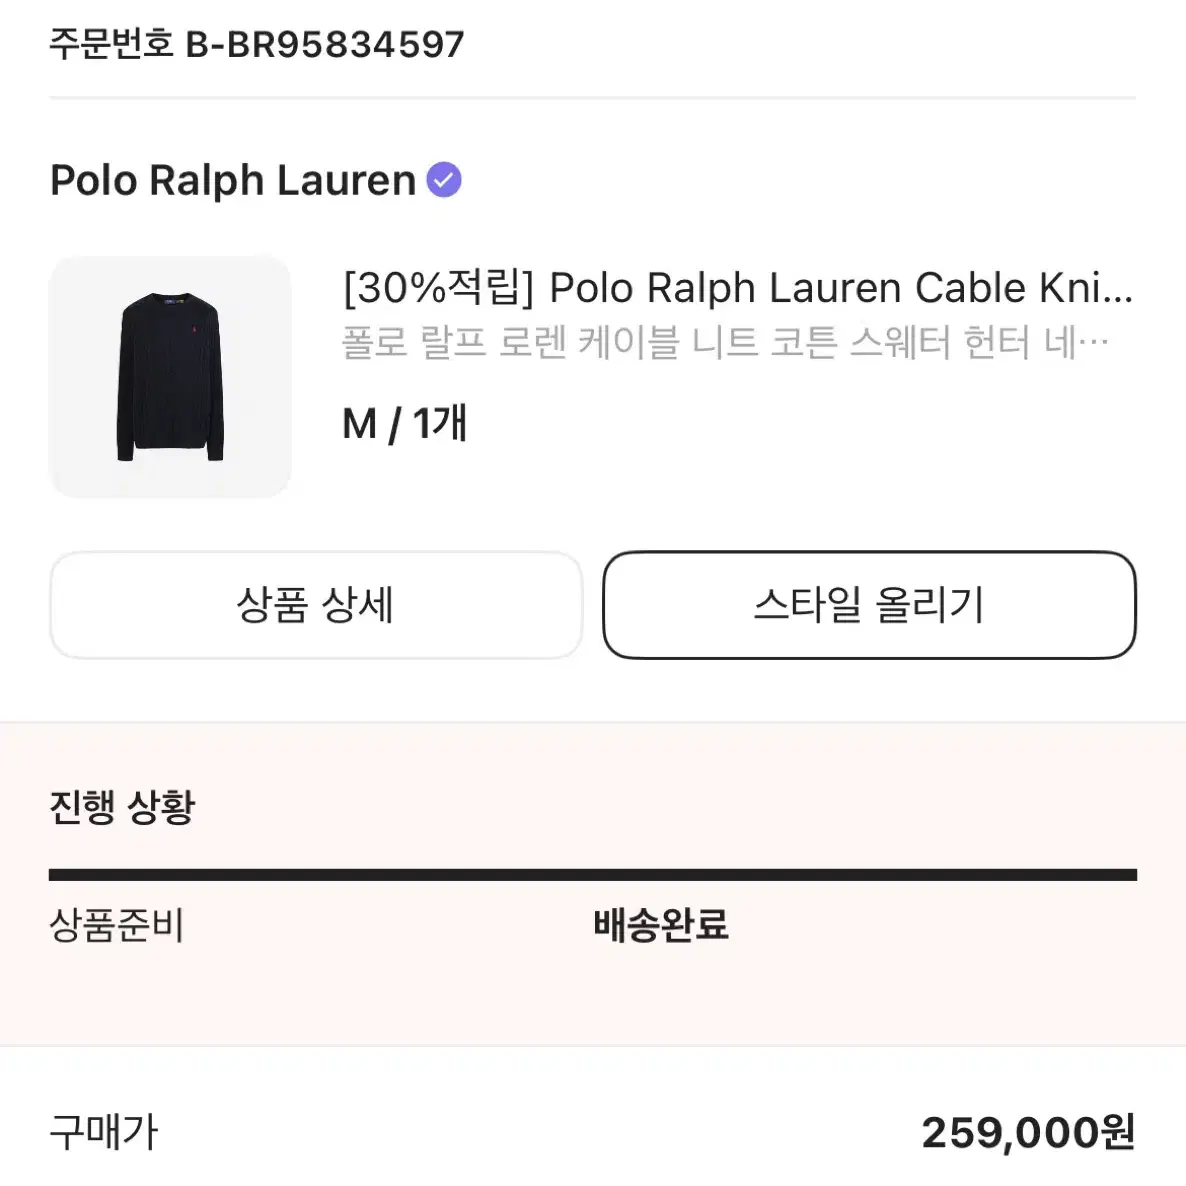Tap the 스타일 올리기 button
1186x1186 pixels.
point(870,605)
